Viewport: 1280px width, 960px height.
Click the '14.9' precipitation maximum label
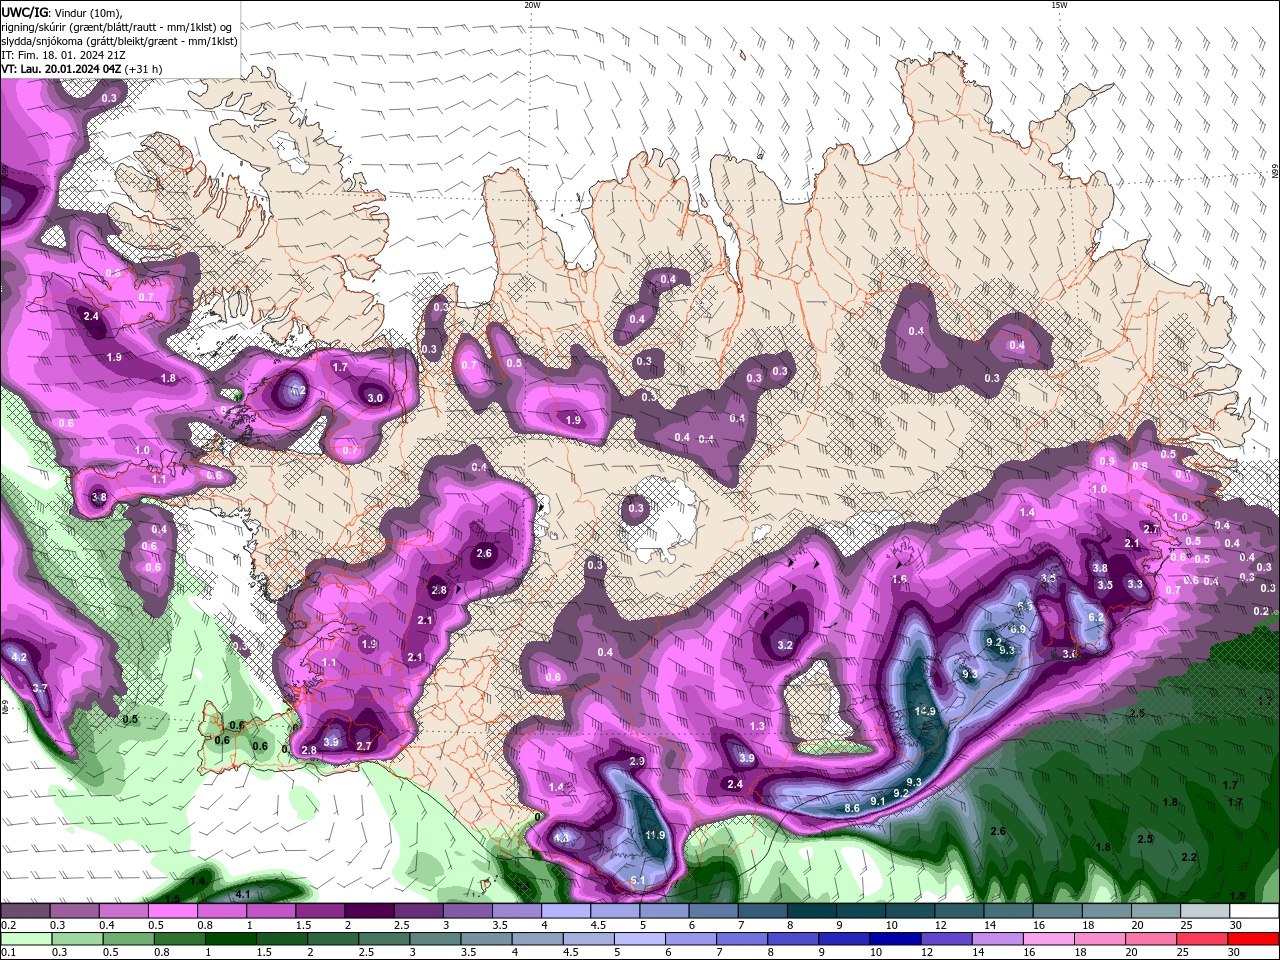pyautogui.click(x=925, y=711)
